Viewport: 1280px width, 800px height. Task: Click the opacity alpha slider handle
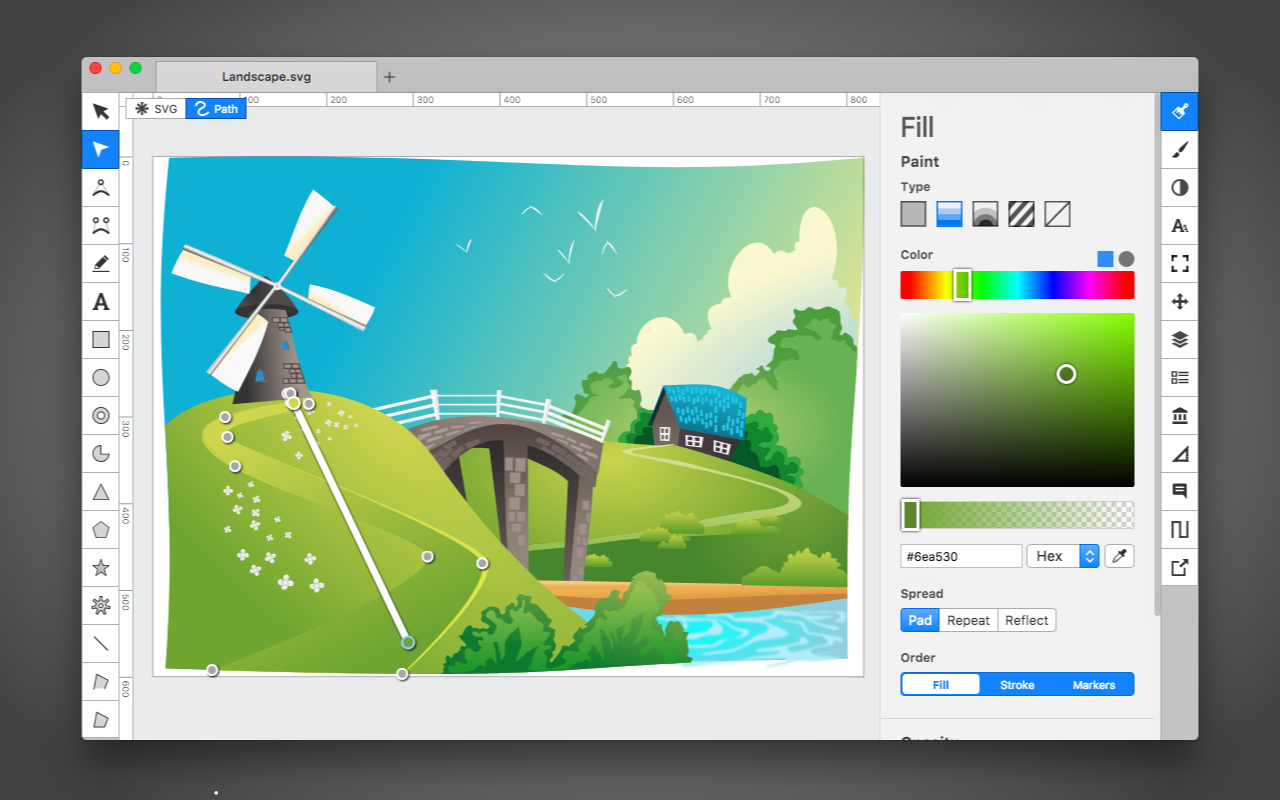tap(910, 515)
